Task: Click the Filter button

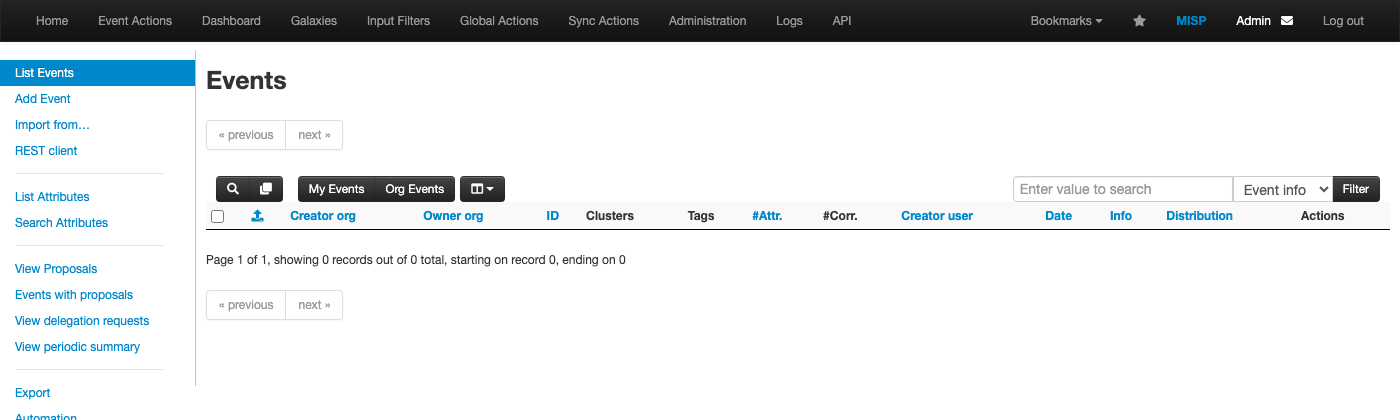Action: (x=1356, y=189)
